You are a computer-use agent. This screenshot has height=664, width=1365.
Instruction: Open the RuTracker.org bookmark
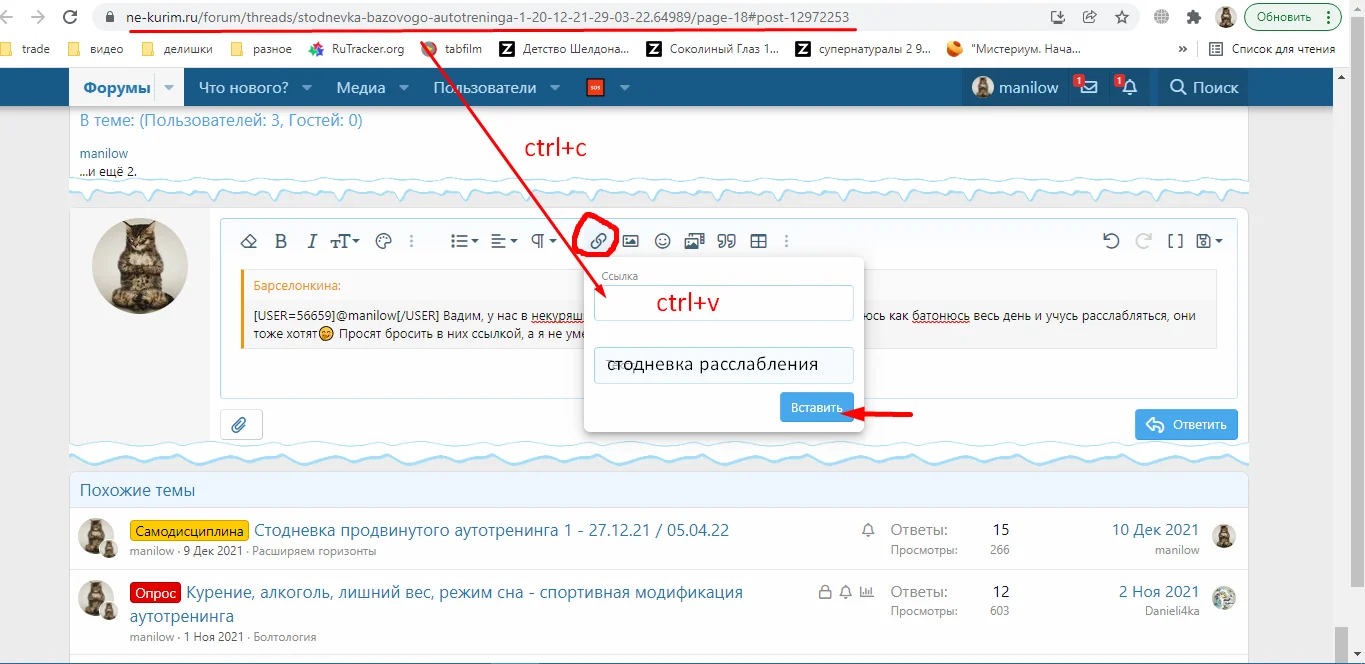357,48
